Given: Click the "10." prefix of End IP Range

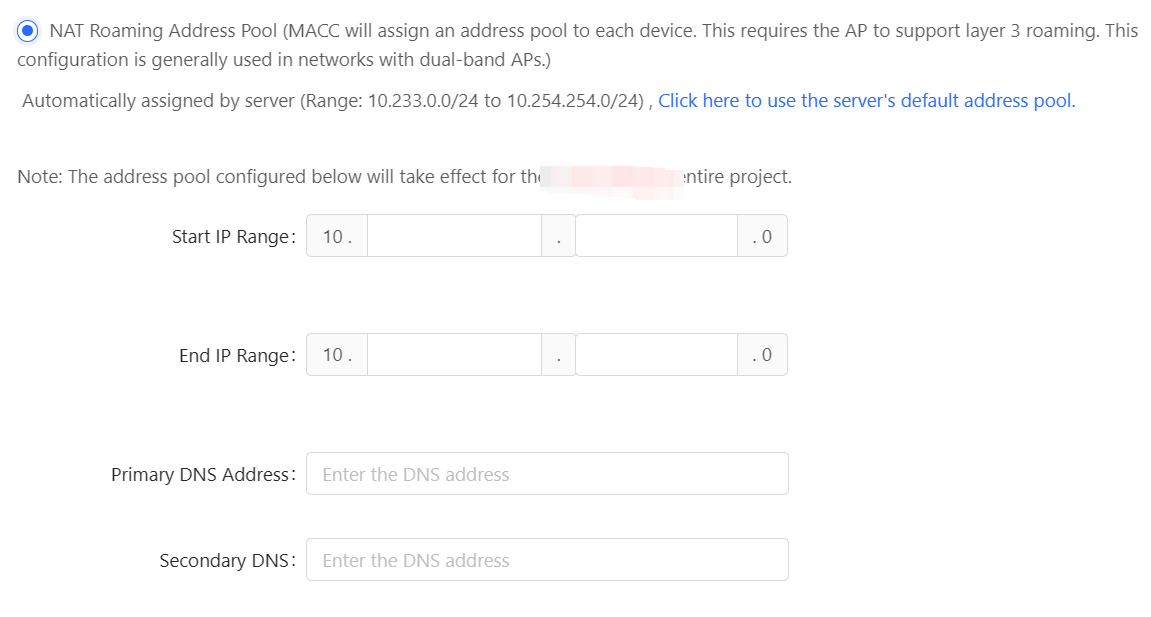Looking at the screenshot, I should click(337, 355).
